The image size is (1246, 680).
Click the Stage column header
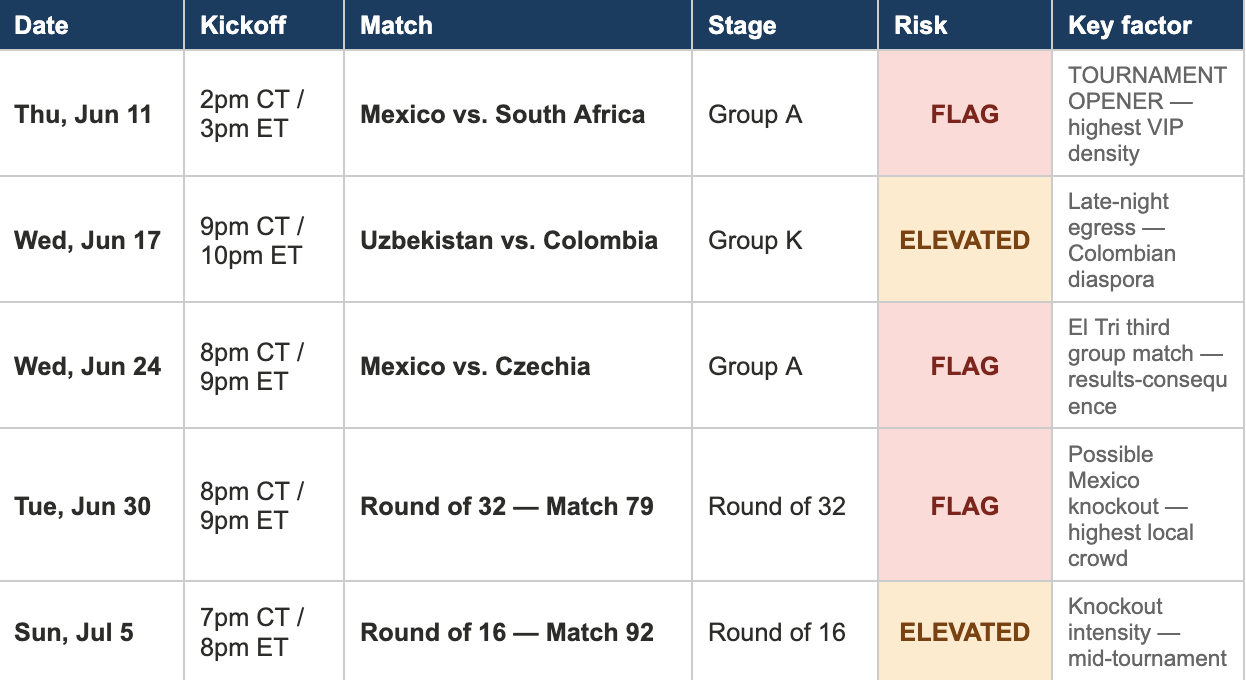(x=785, y=25)
